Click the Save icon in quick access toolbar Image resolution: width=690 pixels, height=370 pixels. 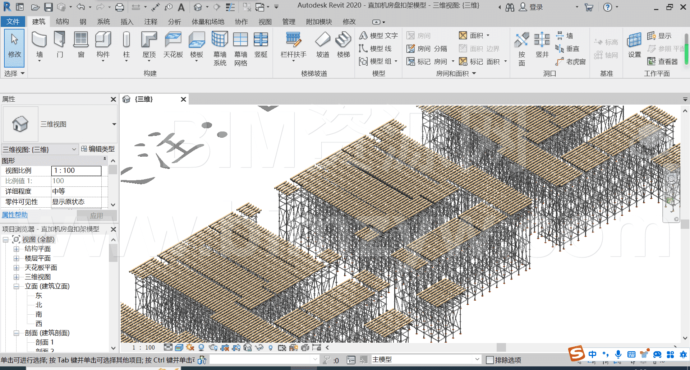[x=48, y=7]
